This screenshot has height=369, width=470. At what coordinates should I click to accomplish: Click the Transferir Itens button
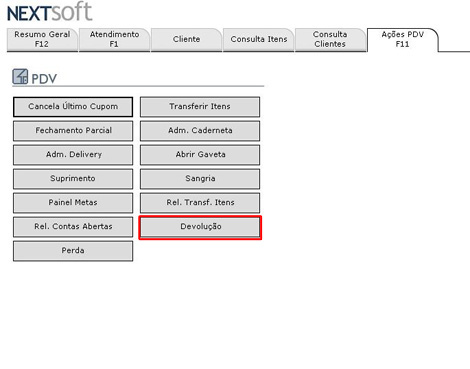click(200, 107)
